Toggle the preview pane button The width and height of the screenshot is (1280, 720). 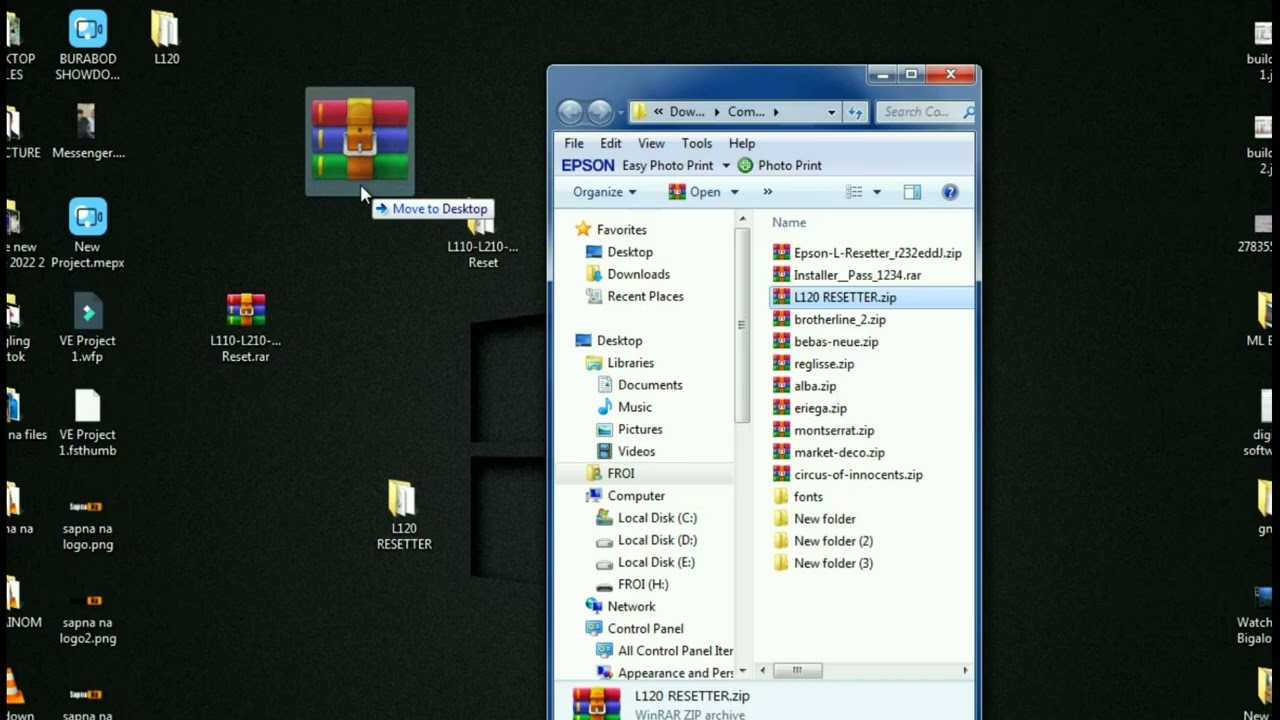[912, 192]
